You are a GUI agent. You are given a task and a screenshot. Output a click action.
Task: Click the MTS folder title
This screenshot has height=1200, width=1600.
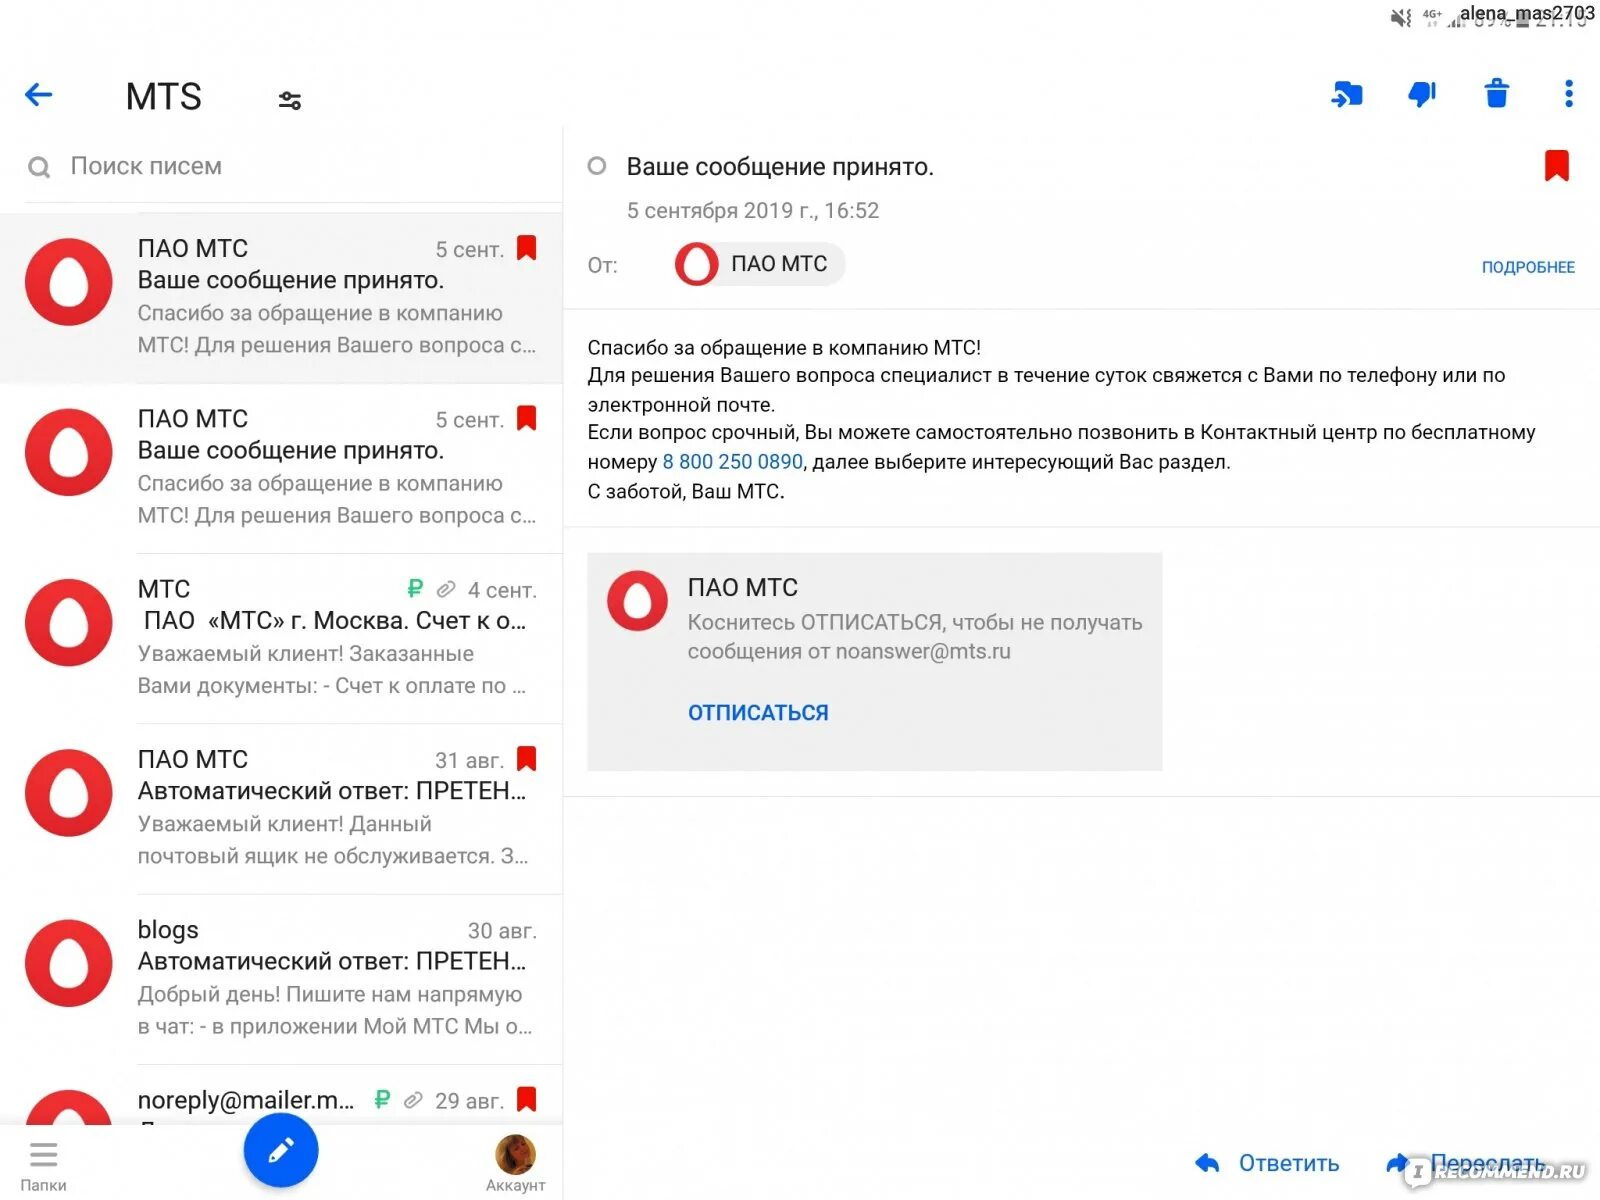tap(164, 97)
